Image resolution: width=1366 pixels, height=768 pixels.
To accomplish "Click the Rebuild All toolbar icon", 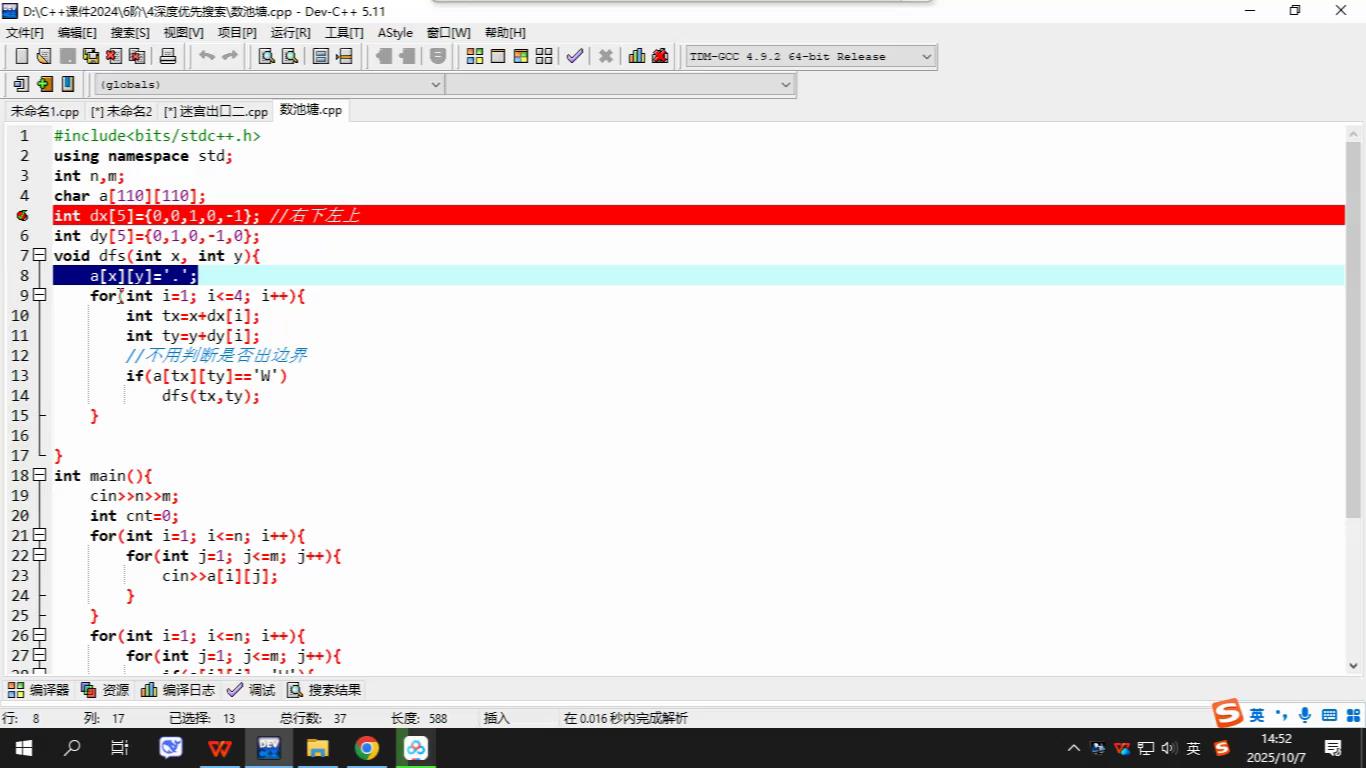I will click(544, 57).
